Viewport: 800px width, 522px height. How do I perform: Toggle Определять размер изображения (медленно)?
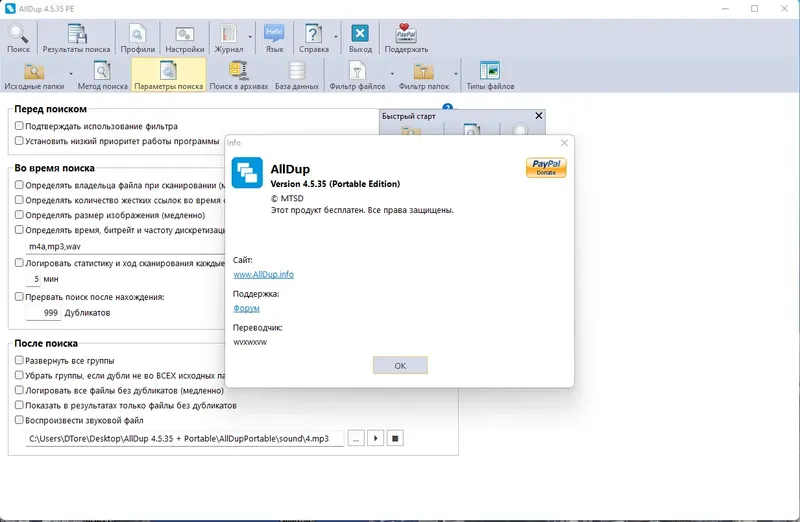19,215
